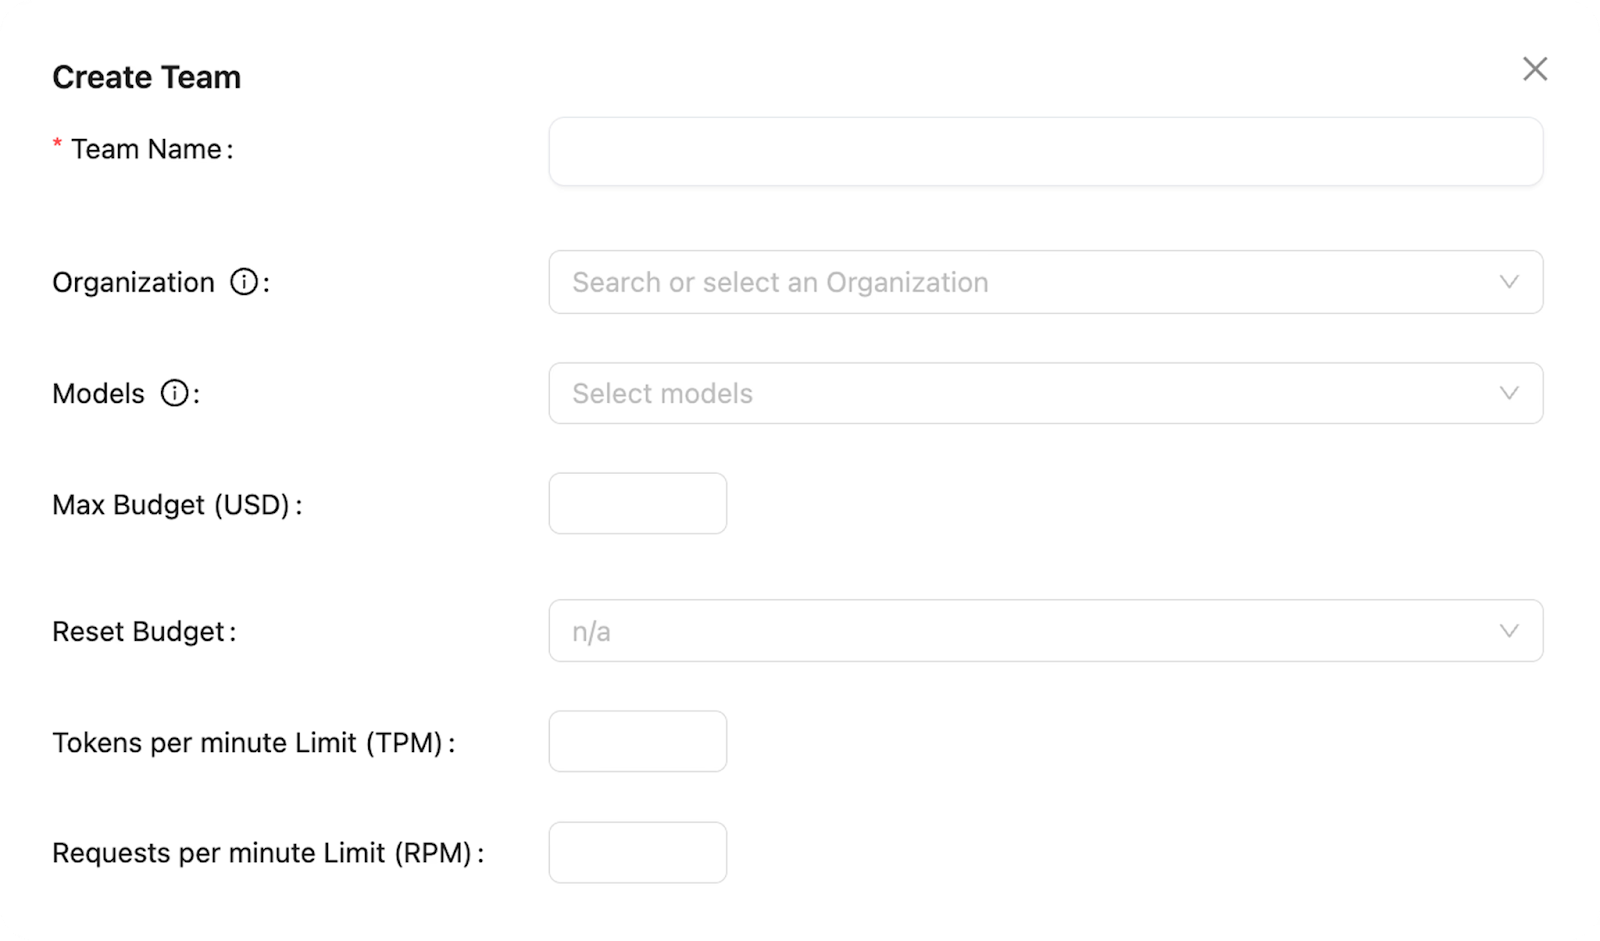Open the Search or select an Organization dropdown

click(1046, 282)
